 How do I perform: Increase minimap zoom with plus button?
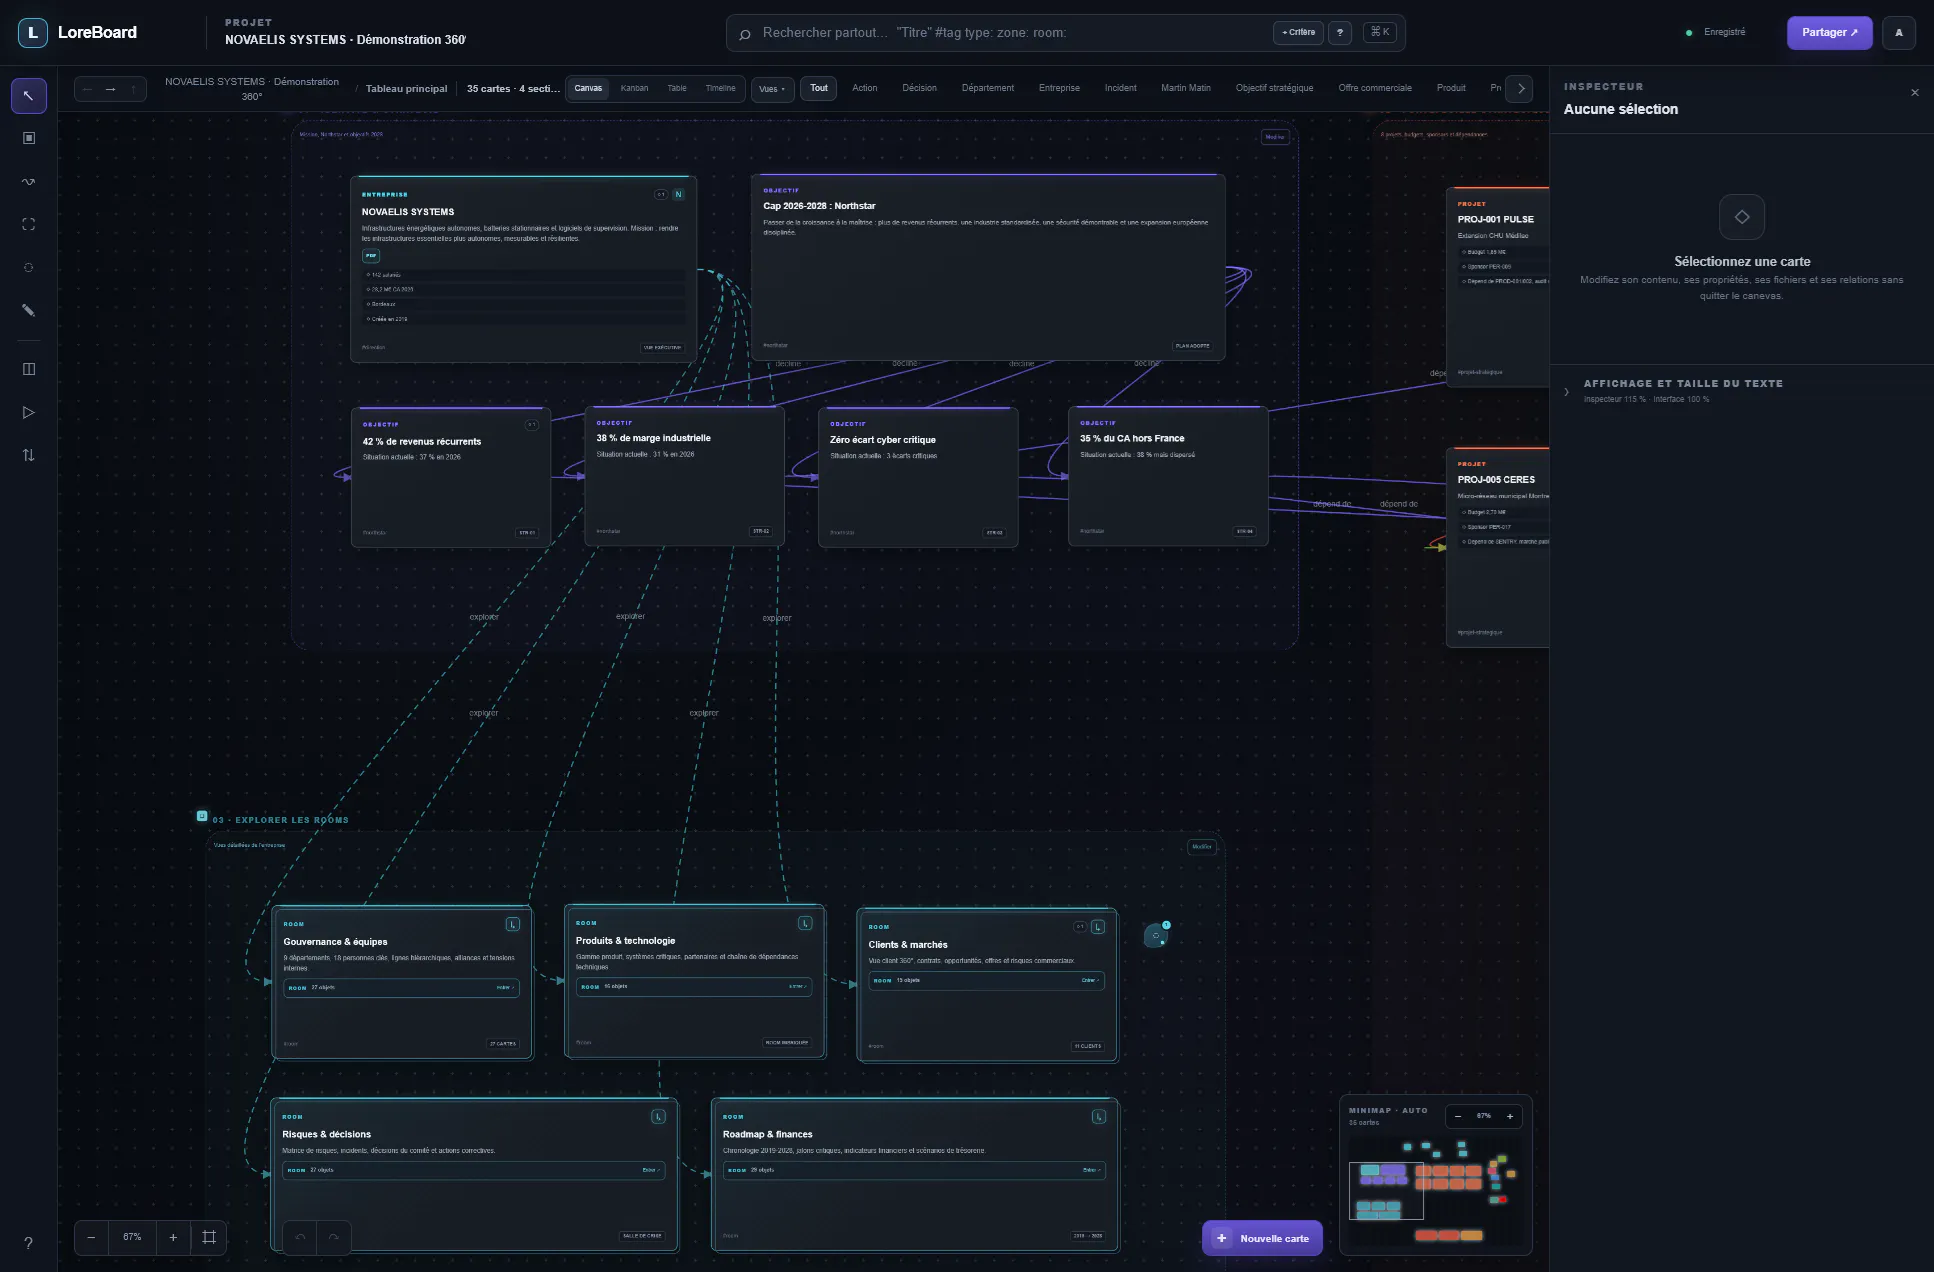1510,1116
